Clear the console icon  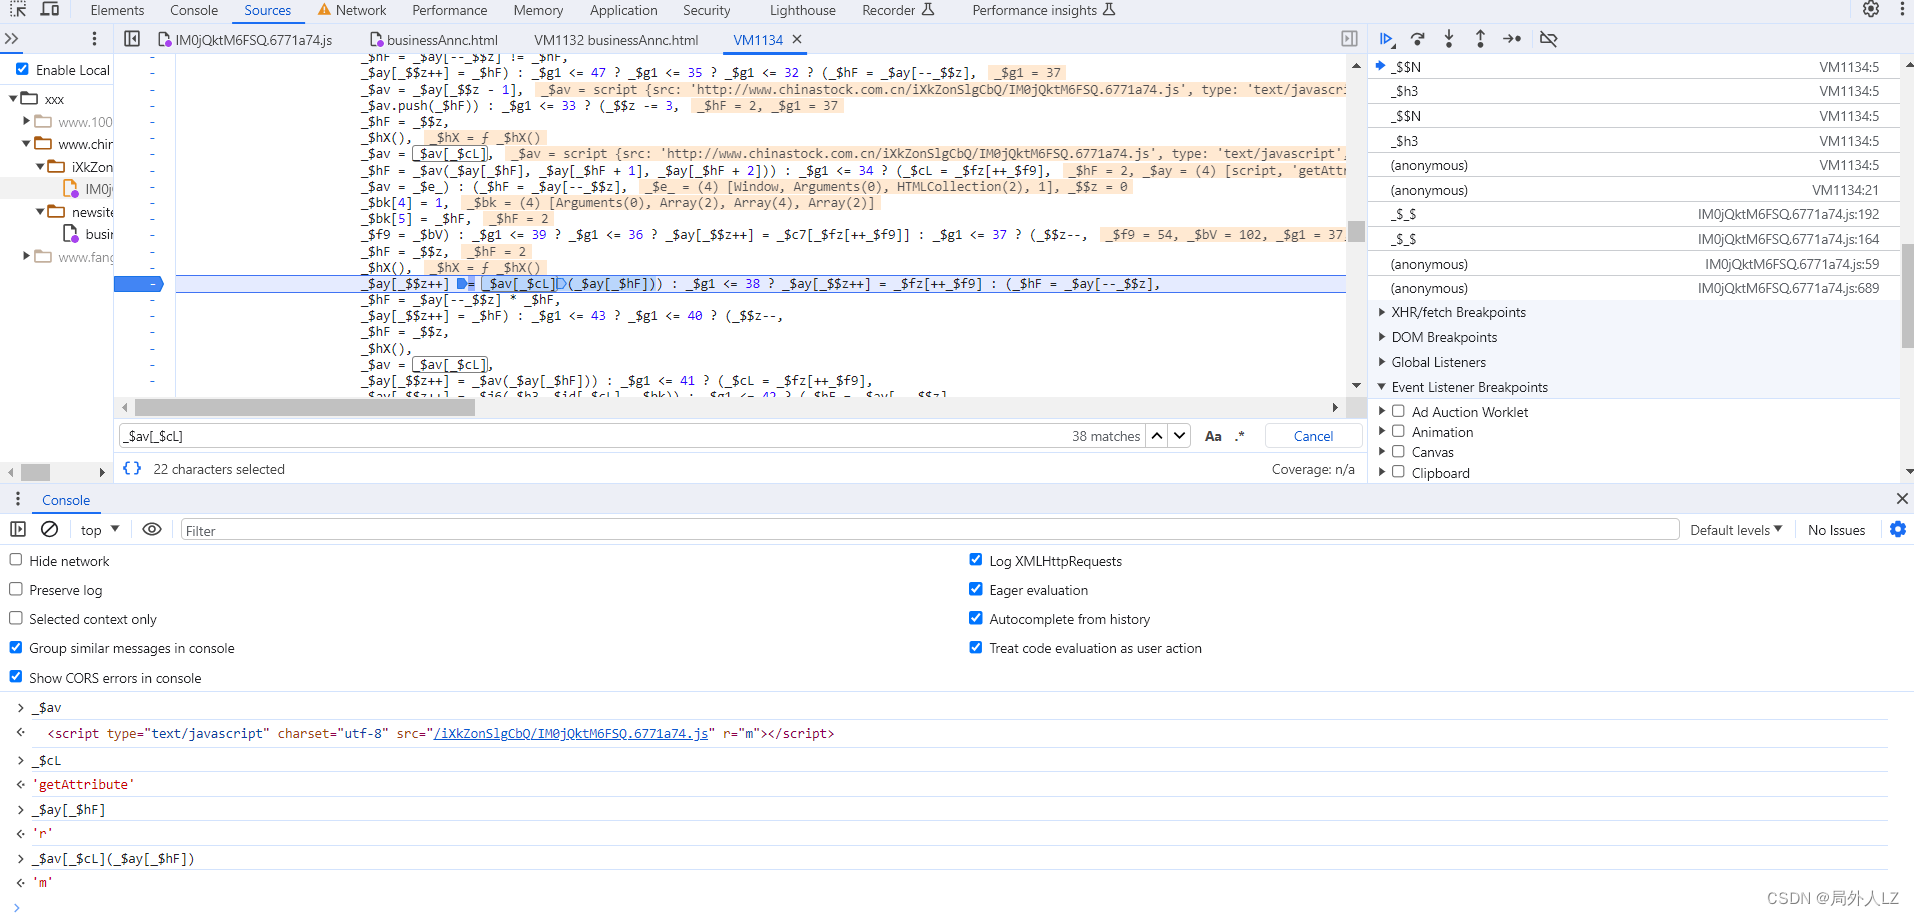pos(49,529)
